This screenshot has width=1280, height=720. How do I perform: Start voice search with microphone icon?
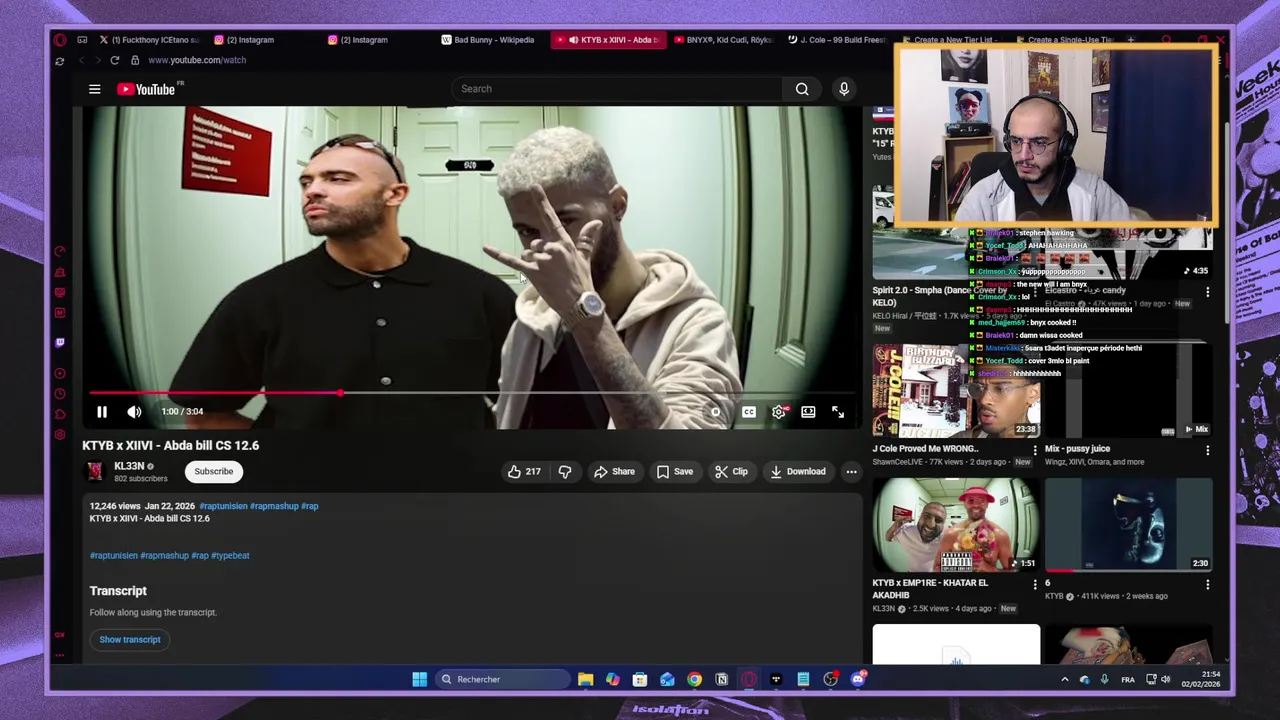pos(844,89)
